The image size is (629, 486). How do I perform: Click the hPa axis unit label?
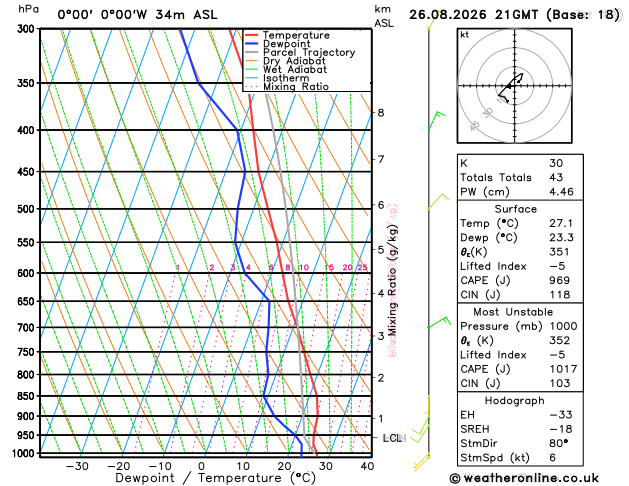[x=28, y=9]
